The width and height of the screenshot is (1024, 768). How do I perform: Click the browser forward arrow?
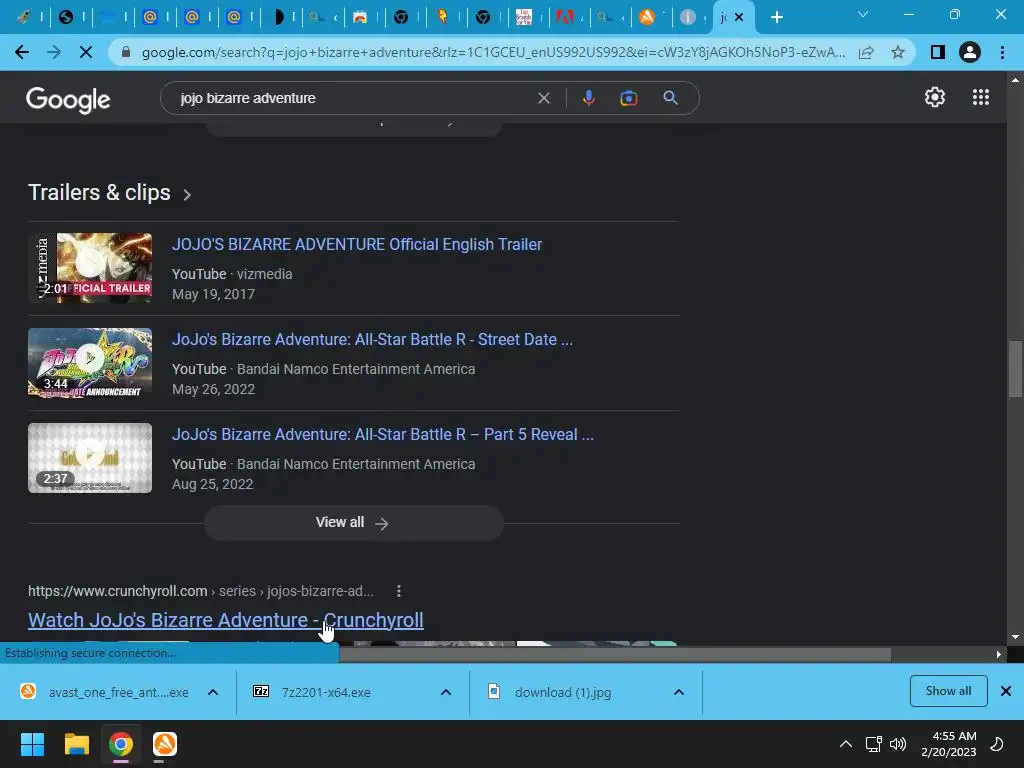[54, 52]
